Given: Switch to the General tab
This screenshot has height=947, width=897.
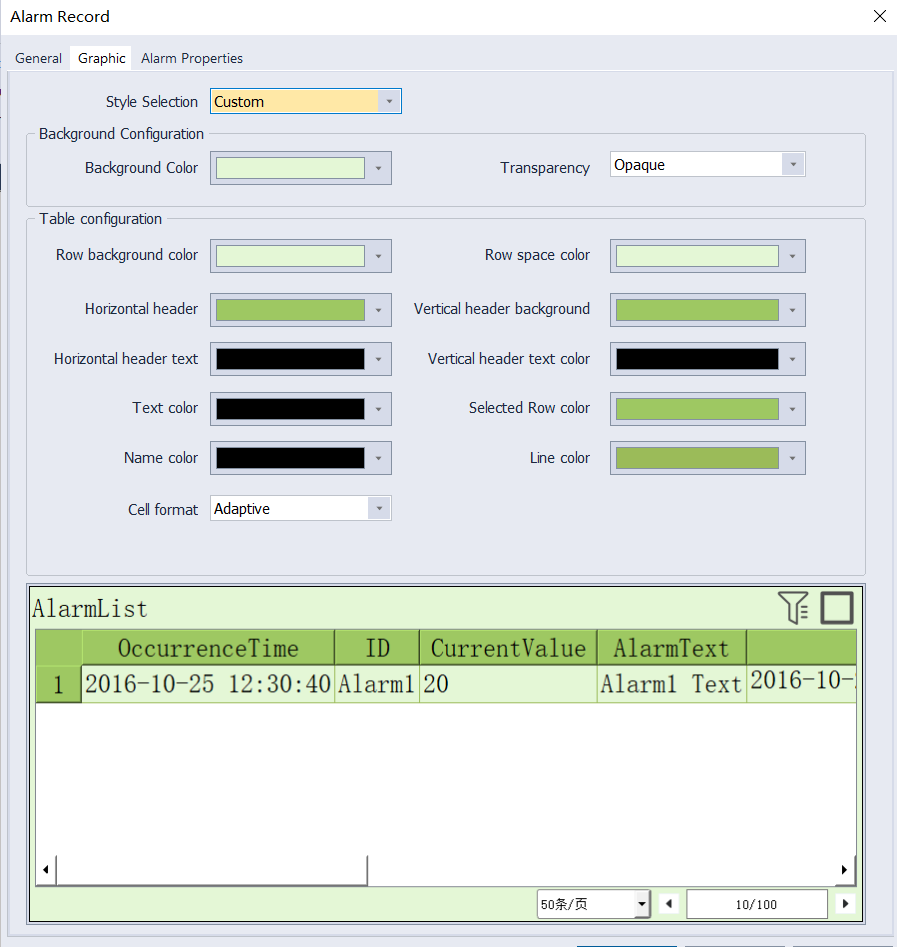Looking at the screenshot, I should [39, 59].
